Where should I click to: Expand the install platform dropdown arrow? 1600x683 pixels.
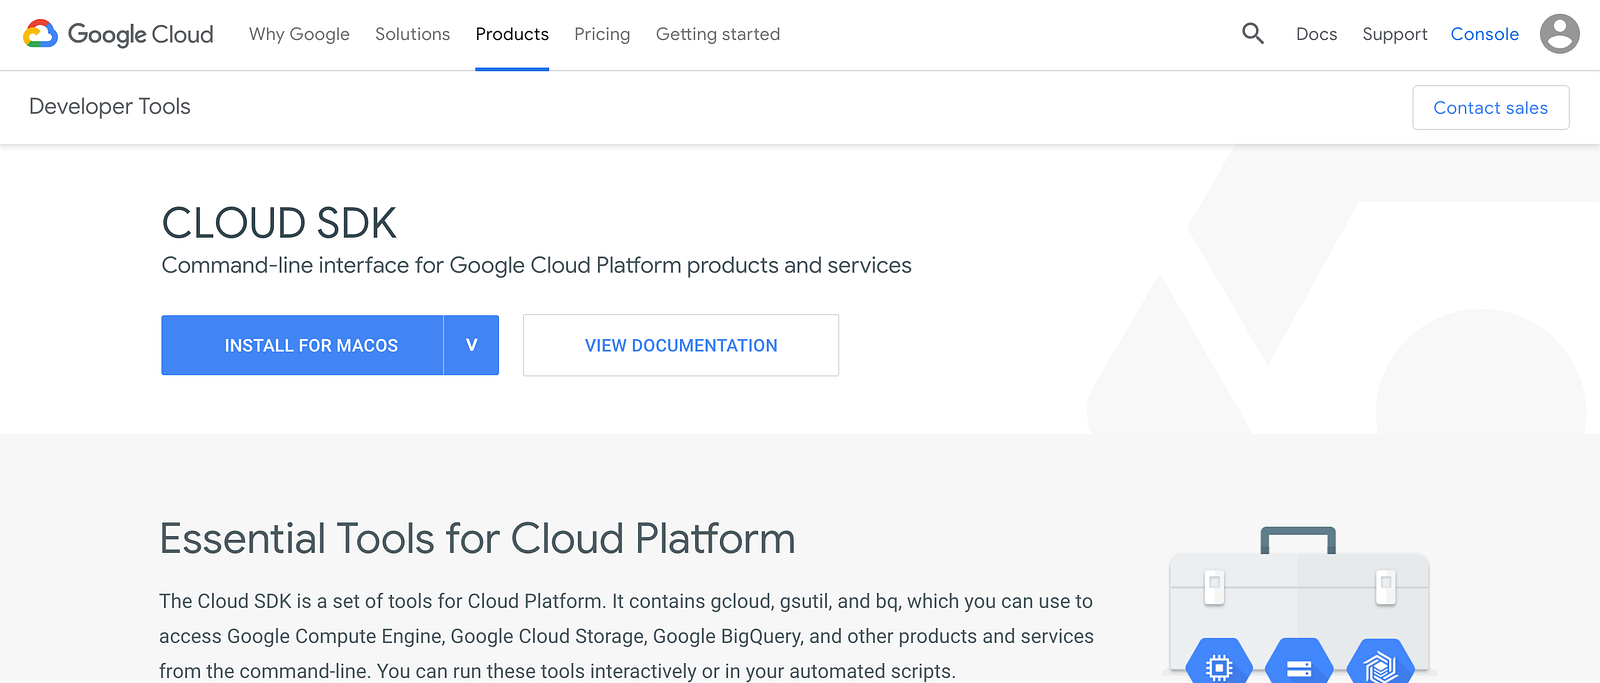tap(471, 345)
